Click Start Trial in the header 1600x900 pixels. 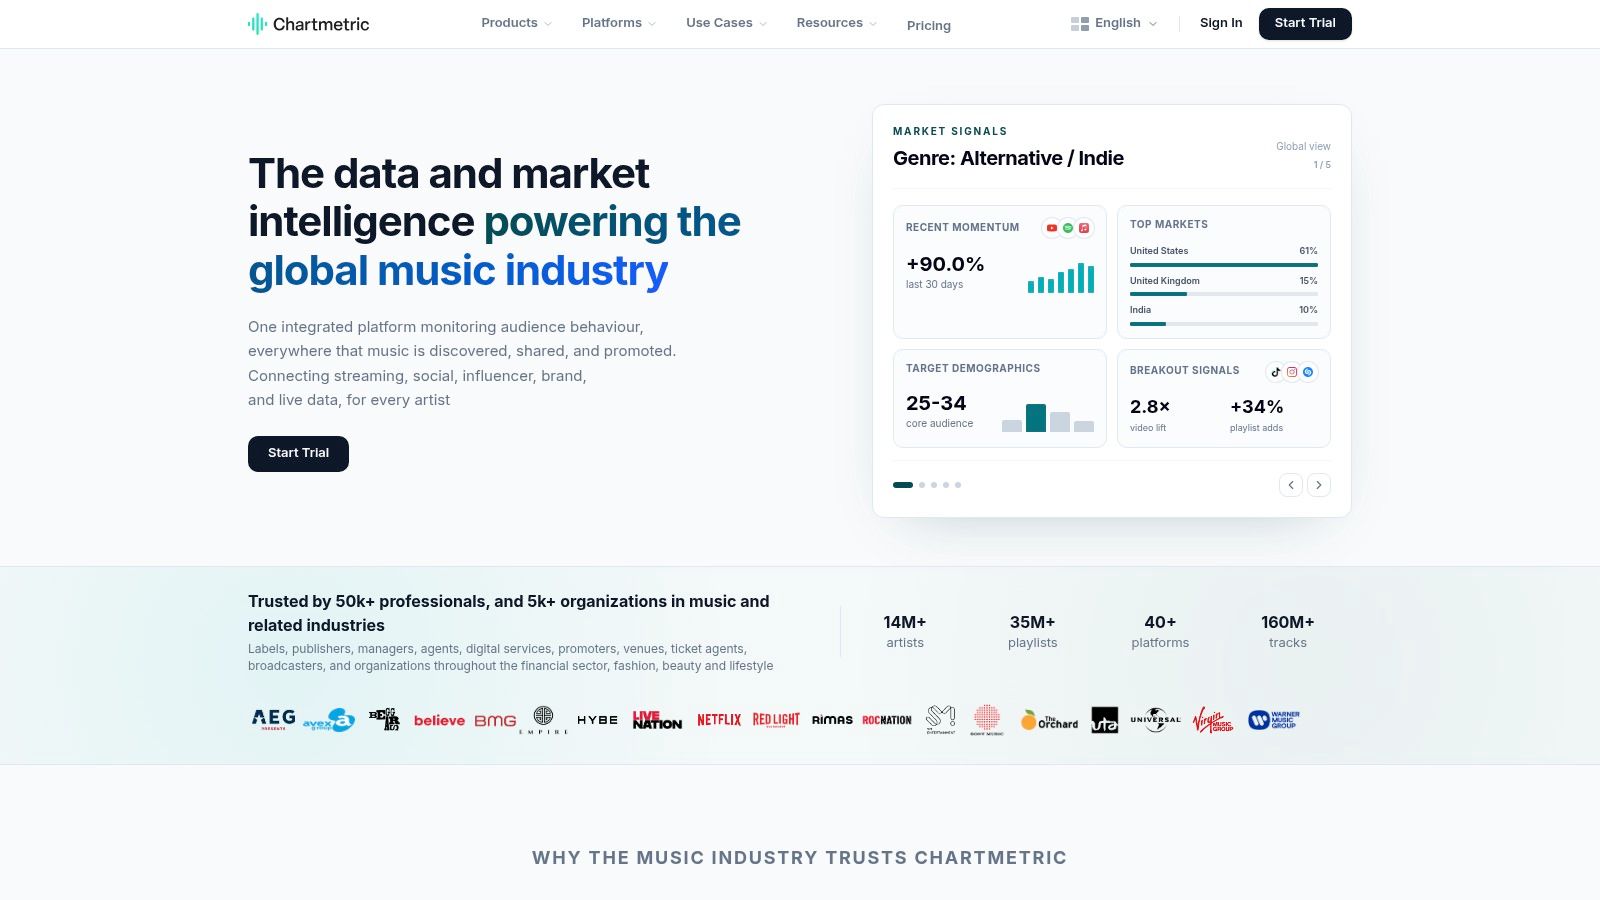click(x=1305, y=23)
